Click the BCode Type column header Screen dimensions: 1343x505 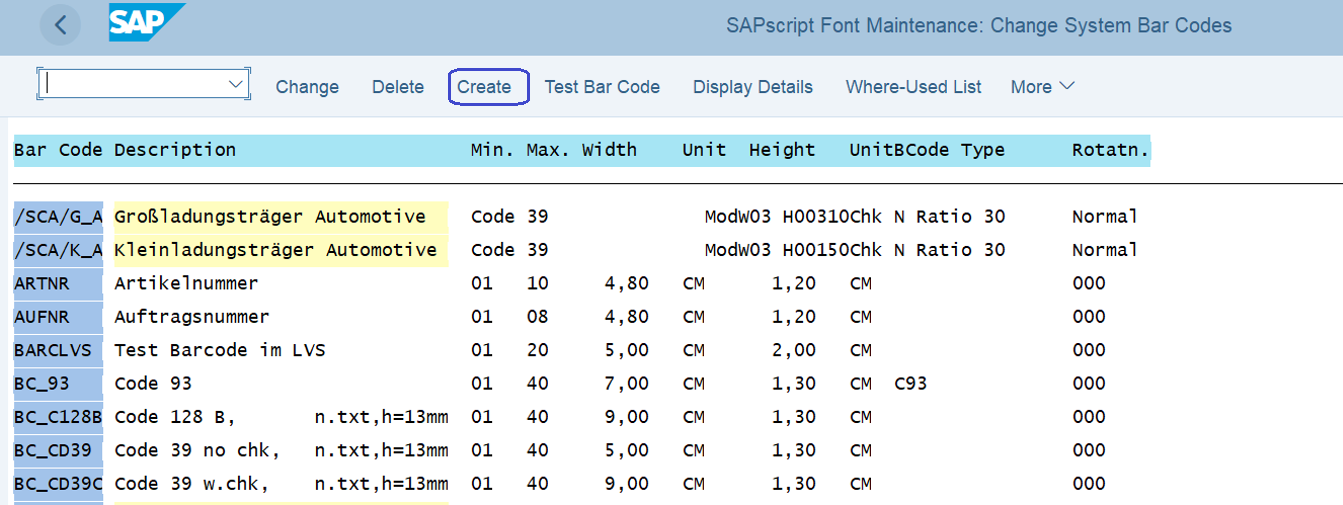click(x=950, y=150)
